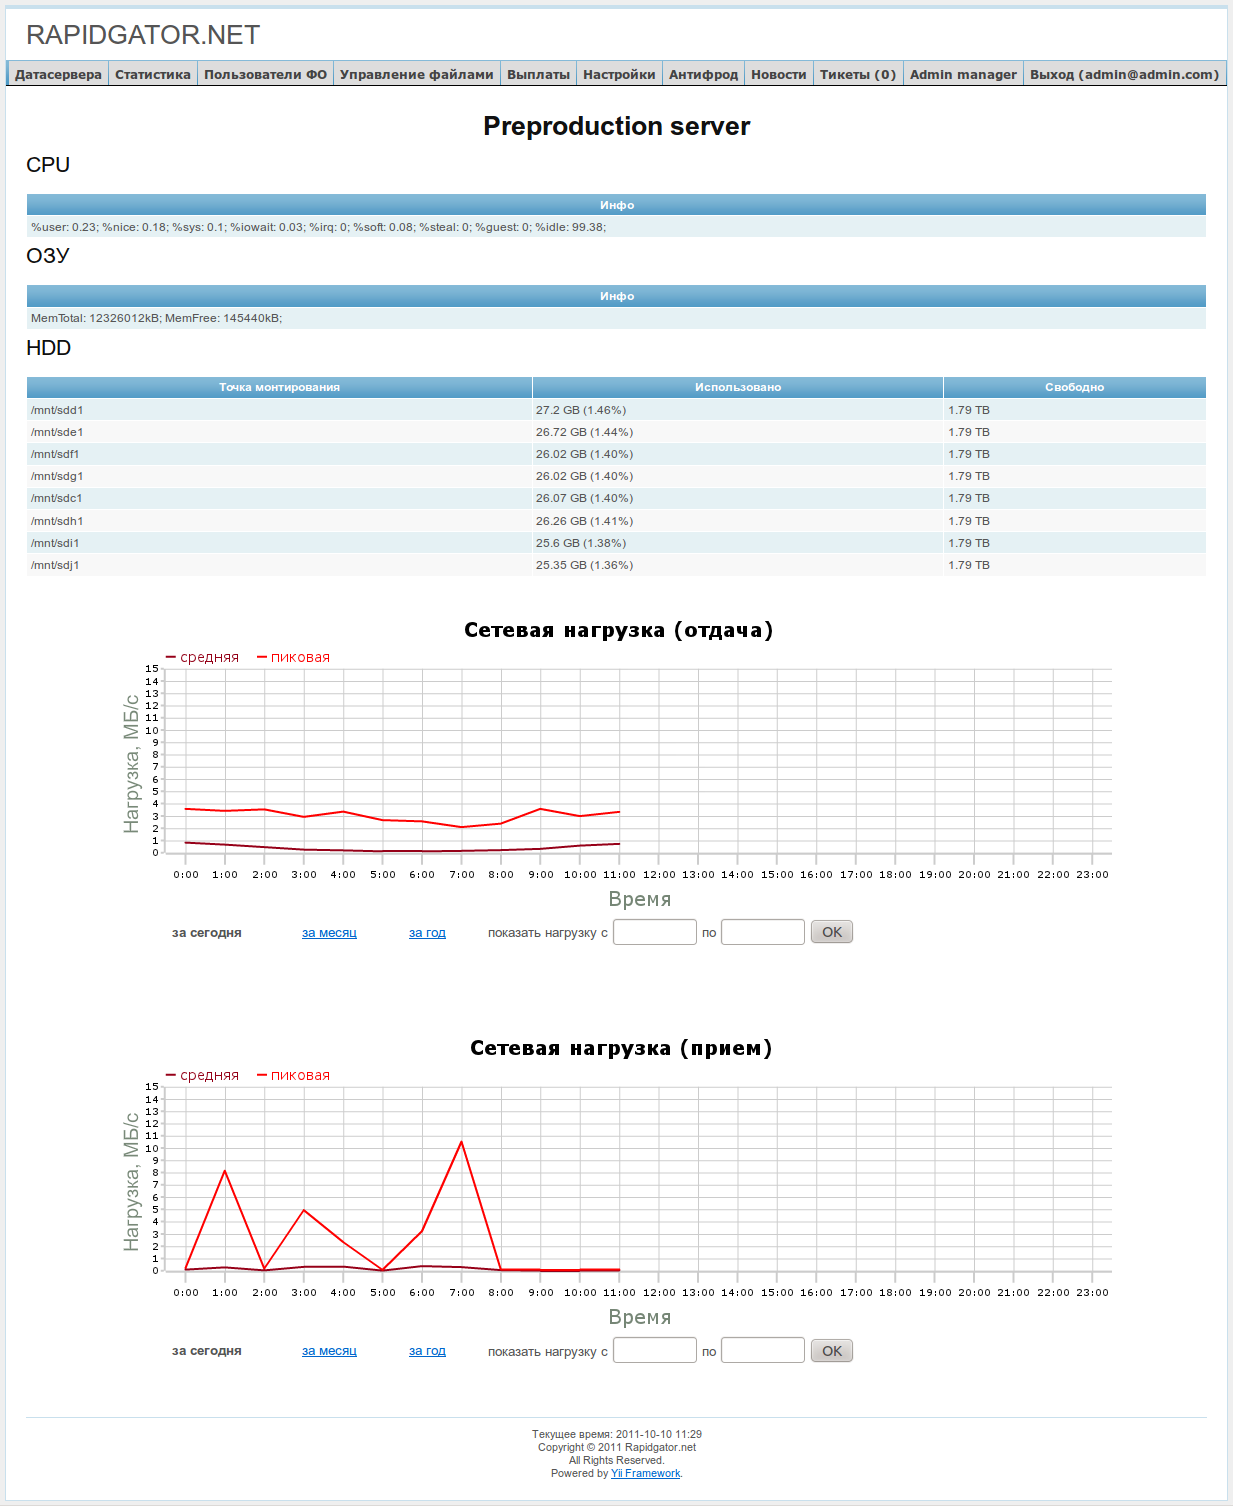Viewport: 1233px width, 1506px height.
Task: Log out via Выход (admin@admin.com)
Action: [1124, 74]
